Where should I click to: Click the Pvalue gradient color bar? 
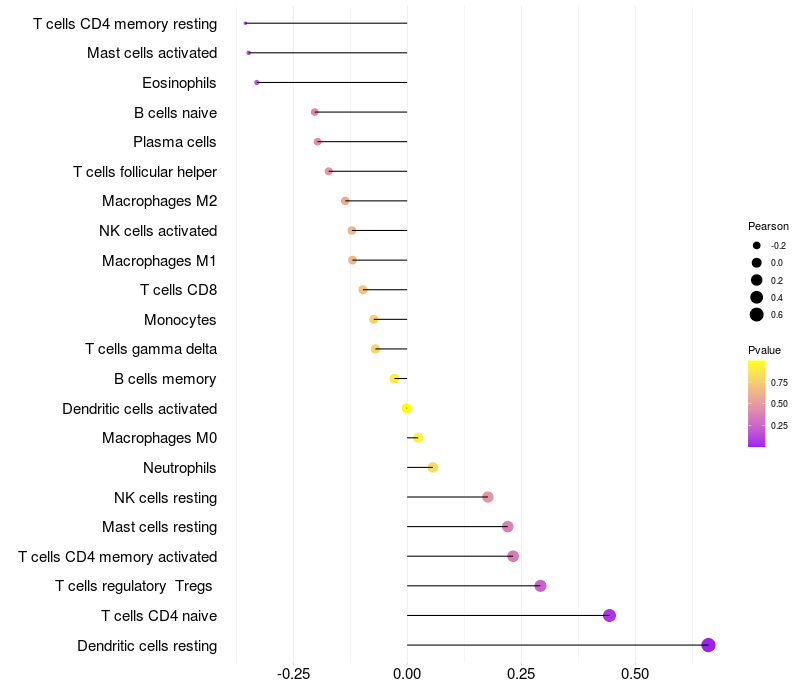point(756,404)
